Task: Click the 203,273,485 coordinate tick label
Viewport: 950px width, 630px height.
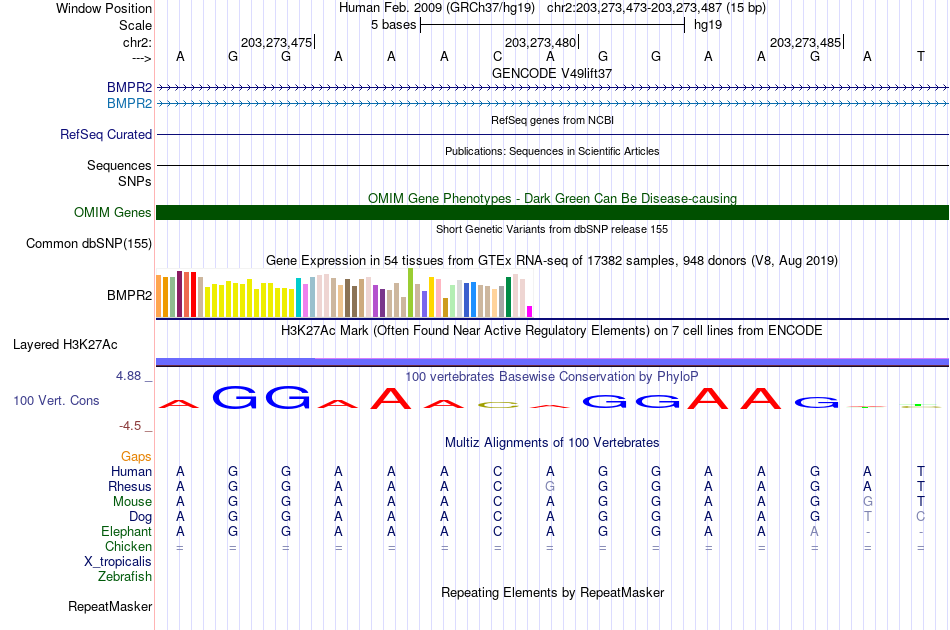Action: point(805,42)
